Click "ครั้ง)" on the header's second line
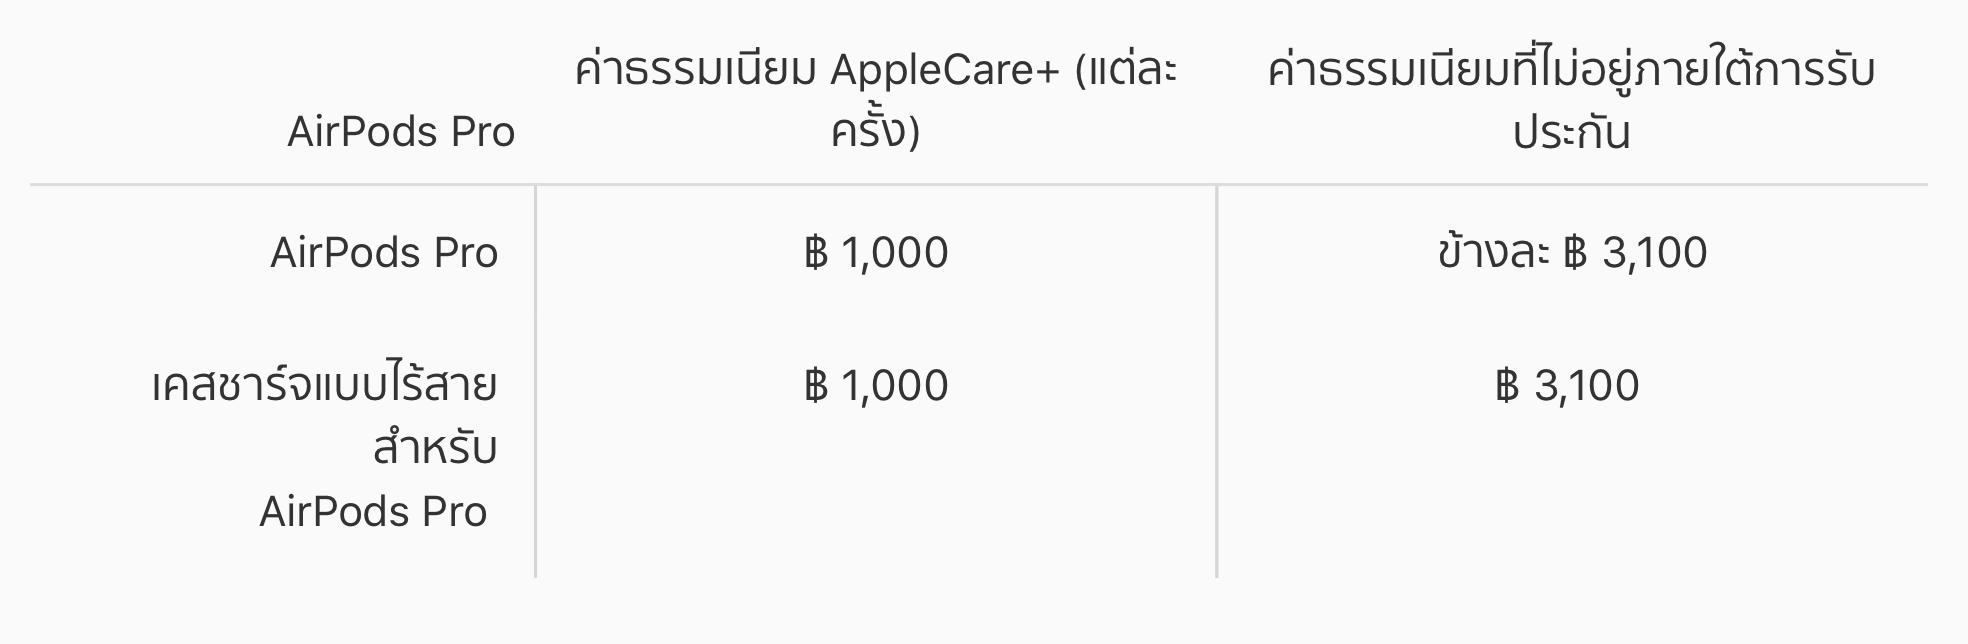1968x644 pixels. click(875, 132)
